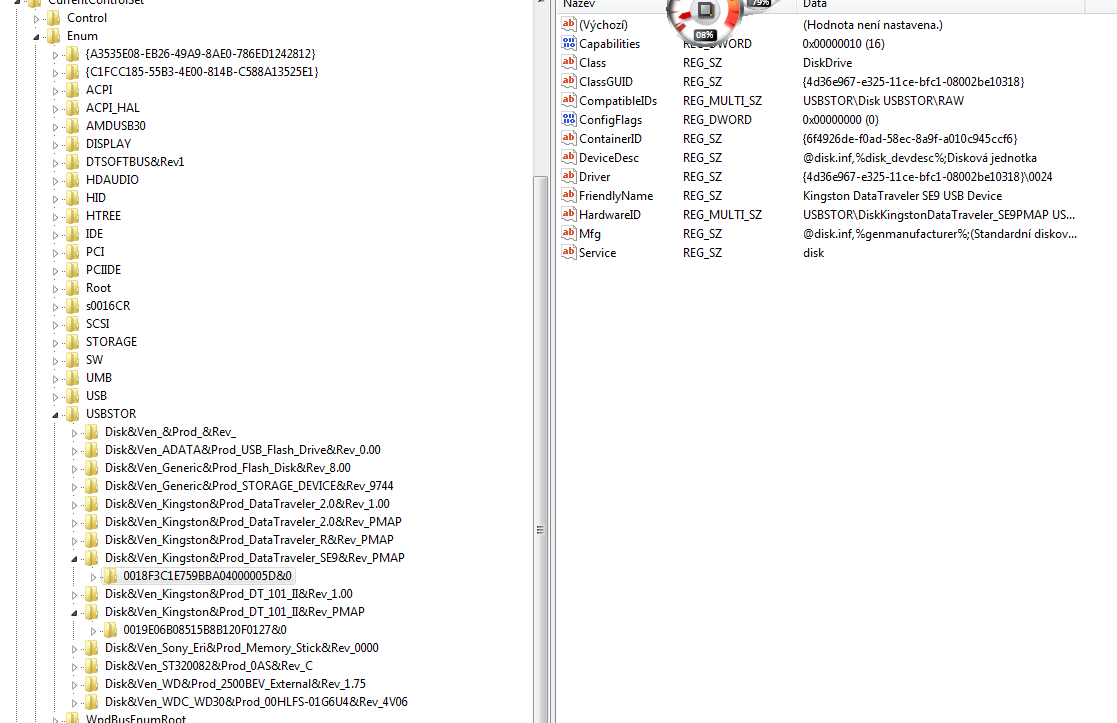Click '(Hodnota není nastavena.)' data value
The height and width of the screenshot is (723, 1117).
tap(873, 25)
